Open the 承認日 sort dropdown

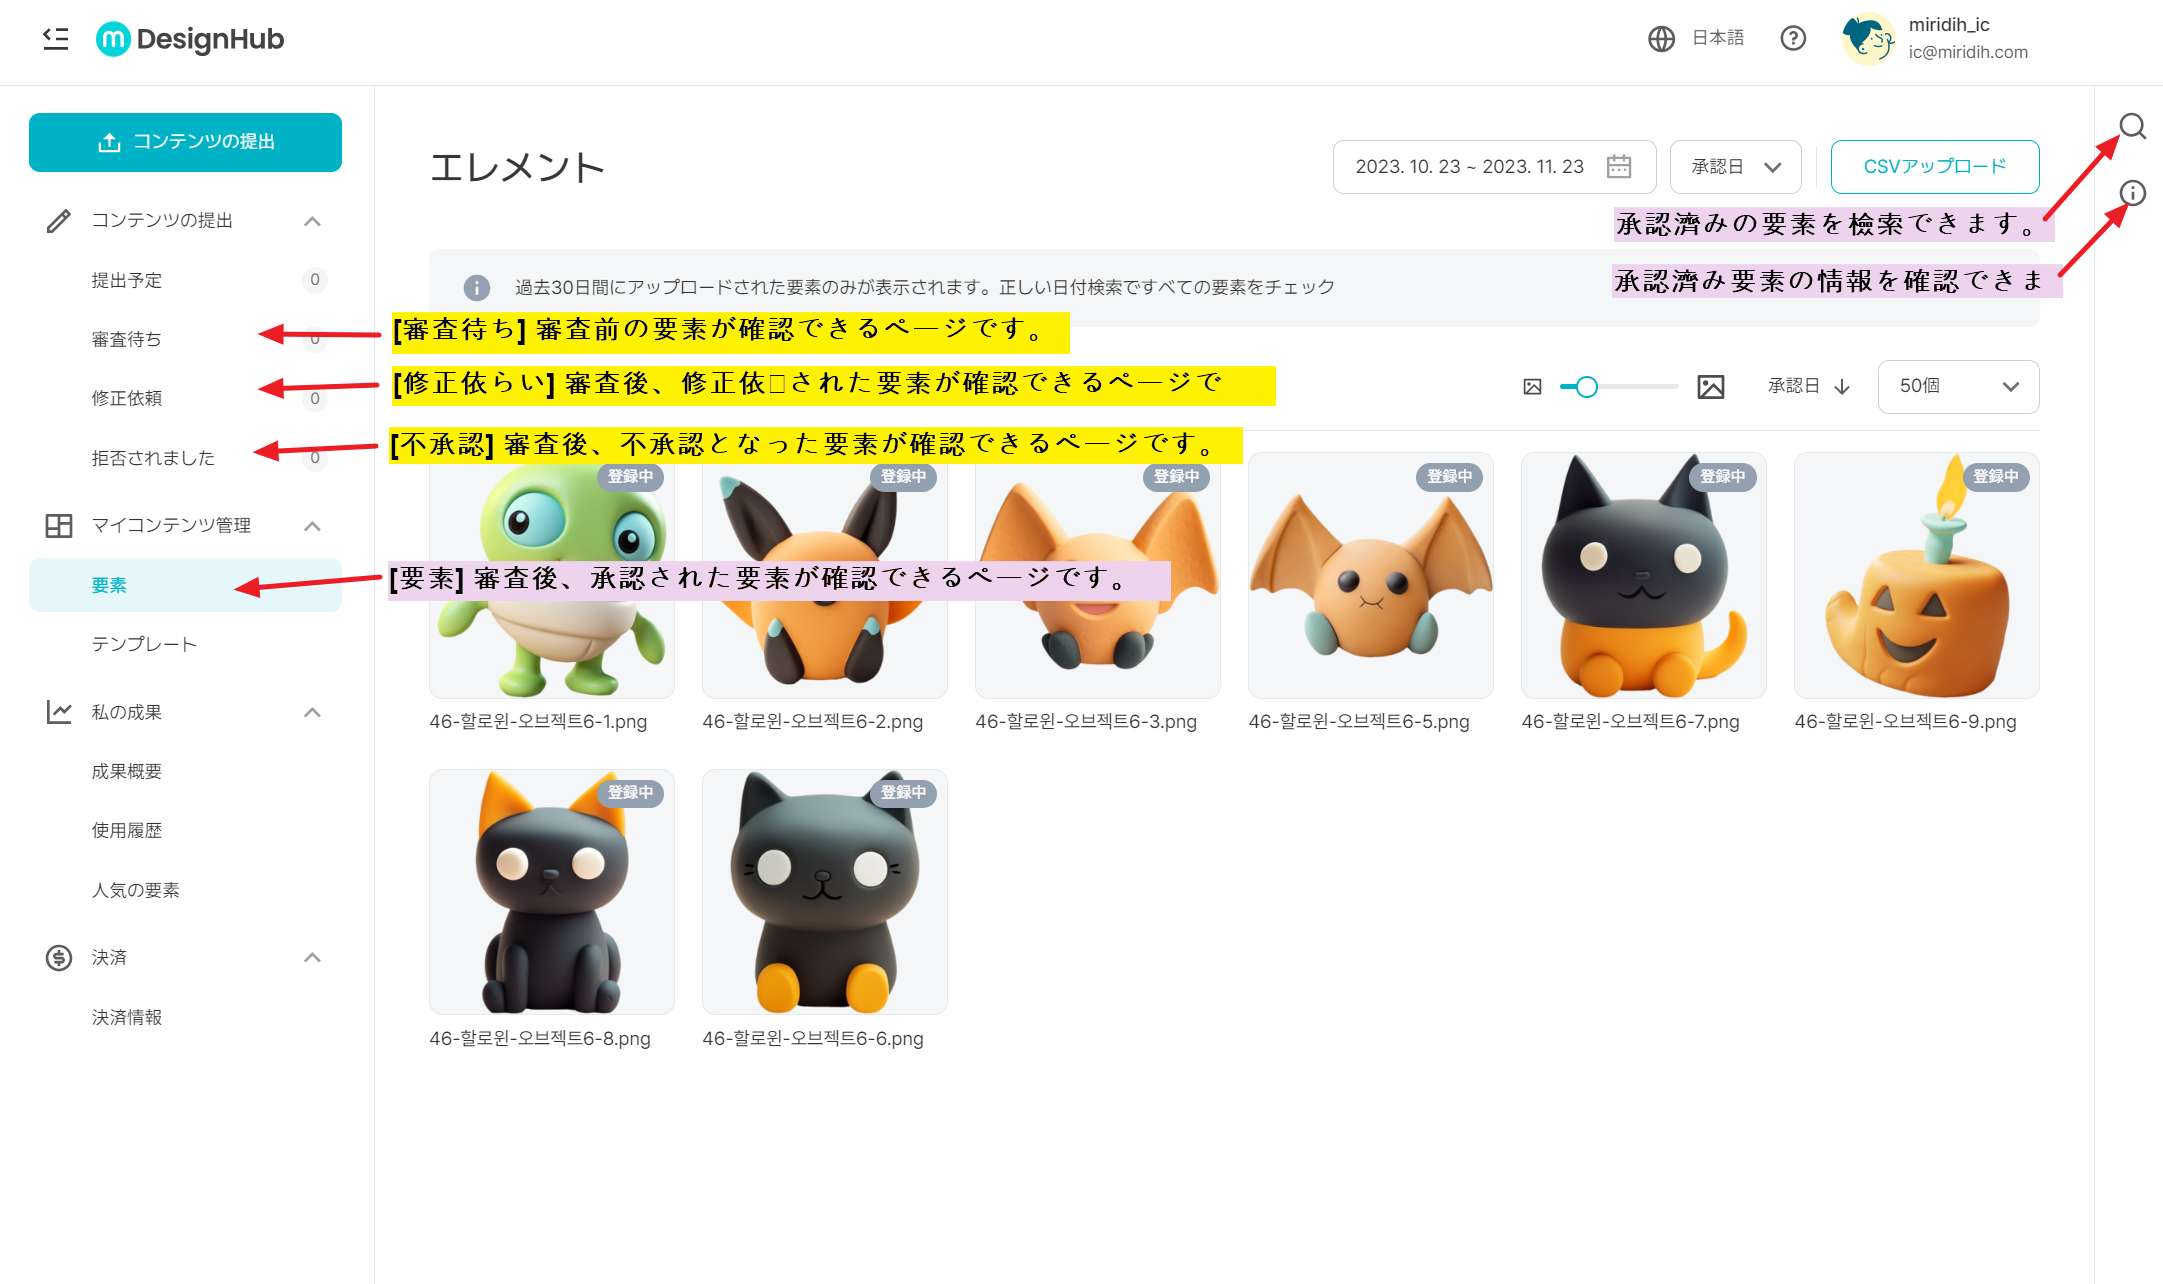tap(1735, 166)
